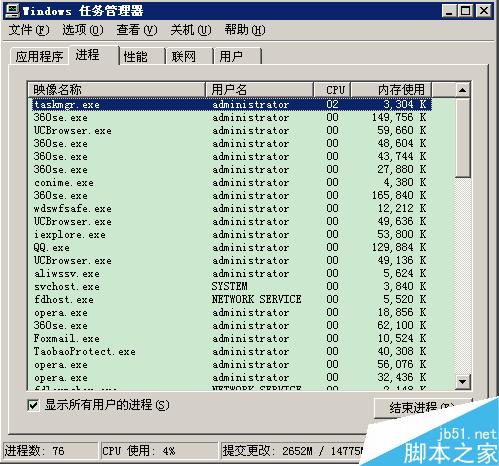
Task: Open the 查看(V) menu
Action: 137,30
